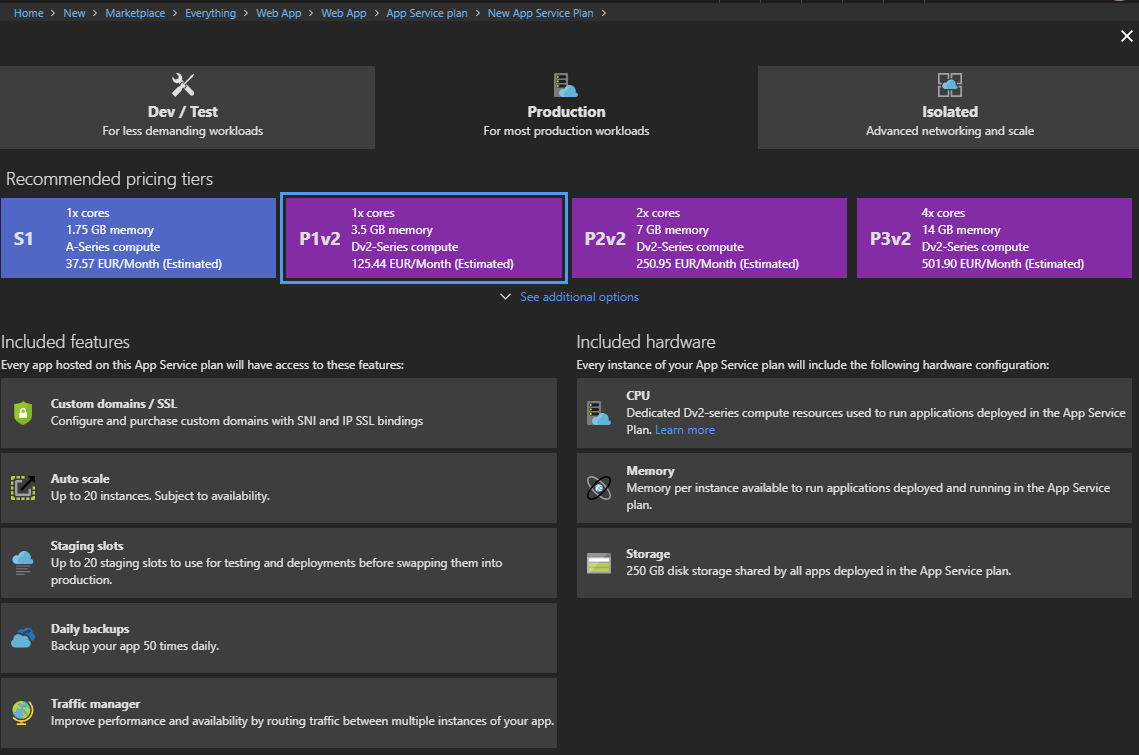Click the Auto scale icon
1139x755 pixels.
[x=22, y=487]
